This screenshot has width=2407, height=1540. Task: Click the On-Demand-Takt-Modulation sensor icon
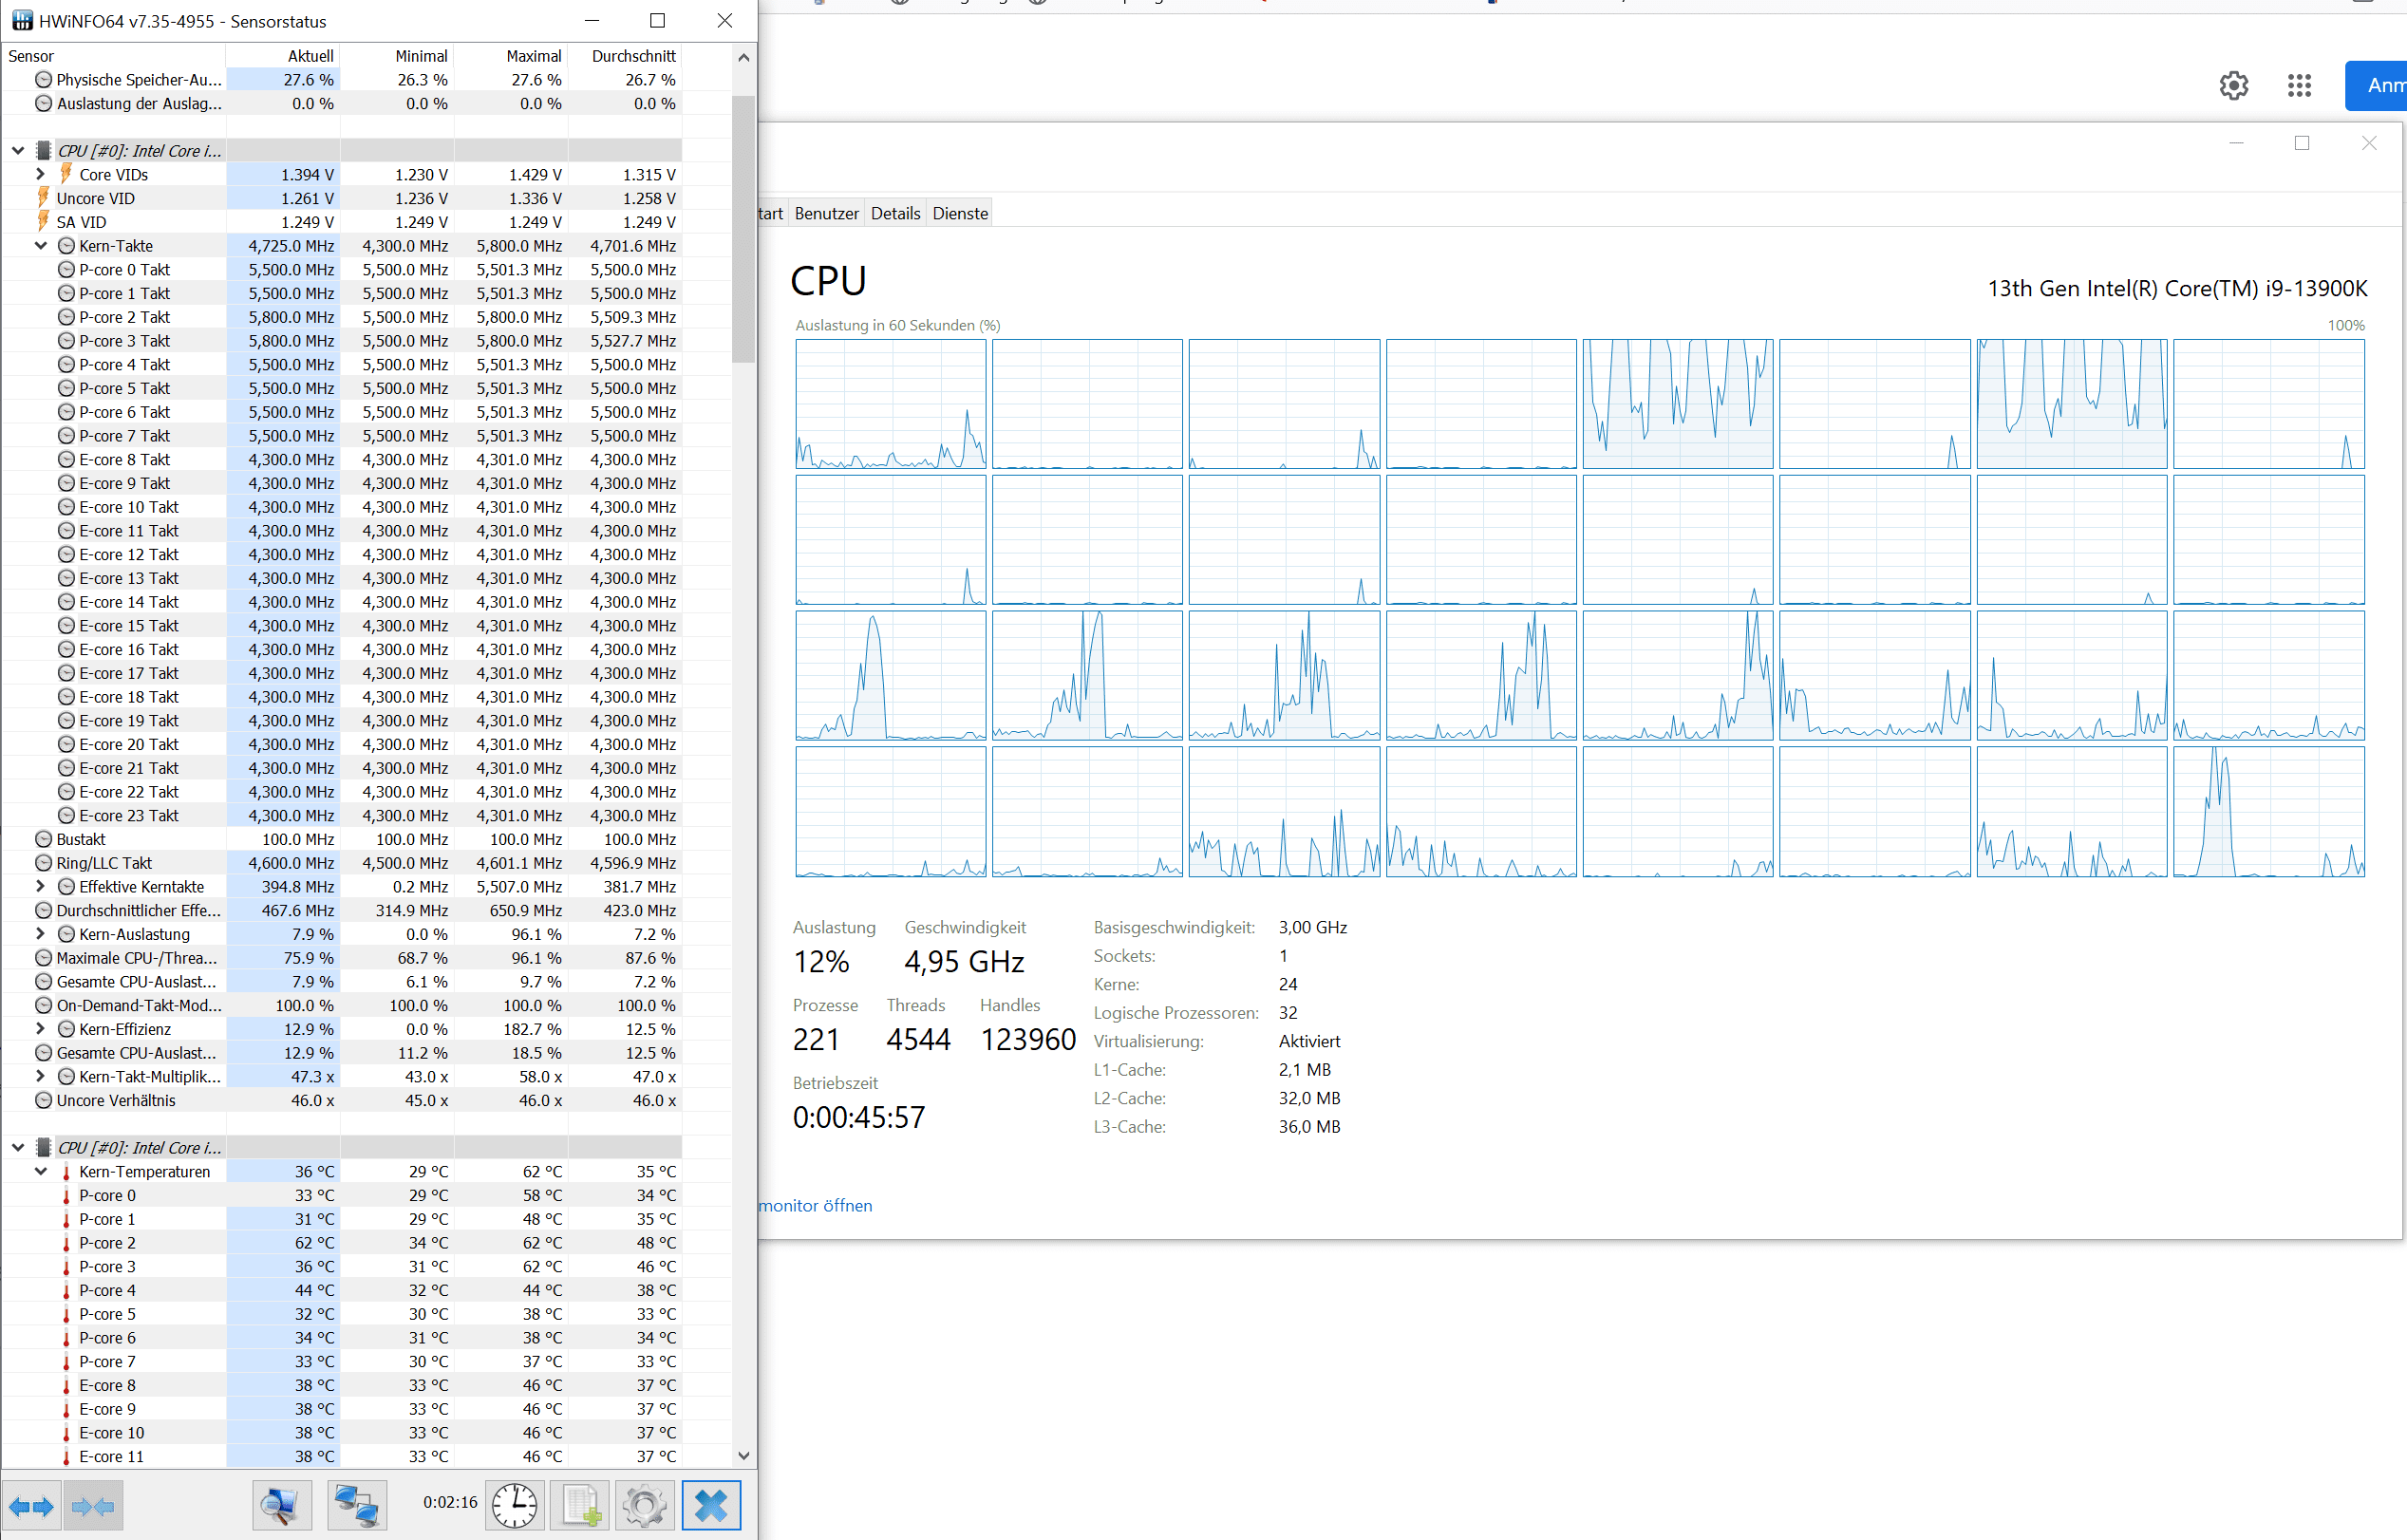43,1005
